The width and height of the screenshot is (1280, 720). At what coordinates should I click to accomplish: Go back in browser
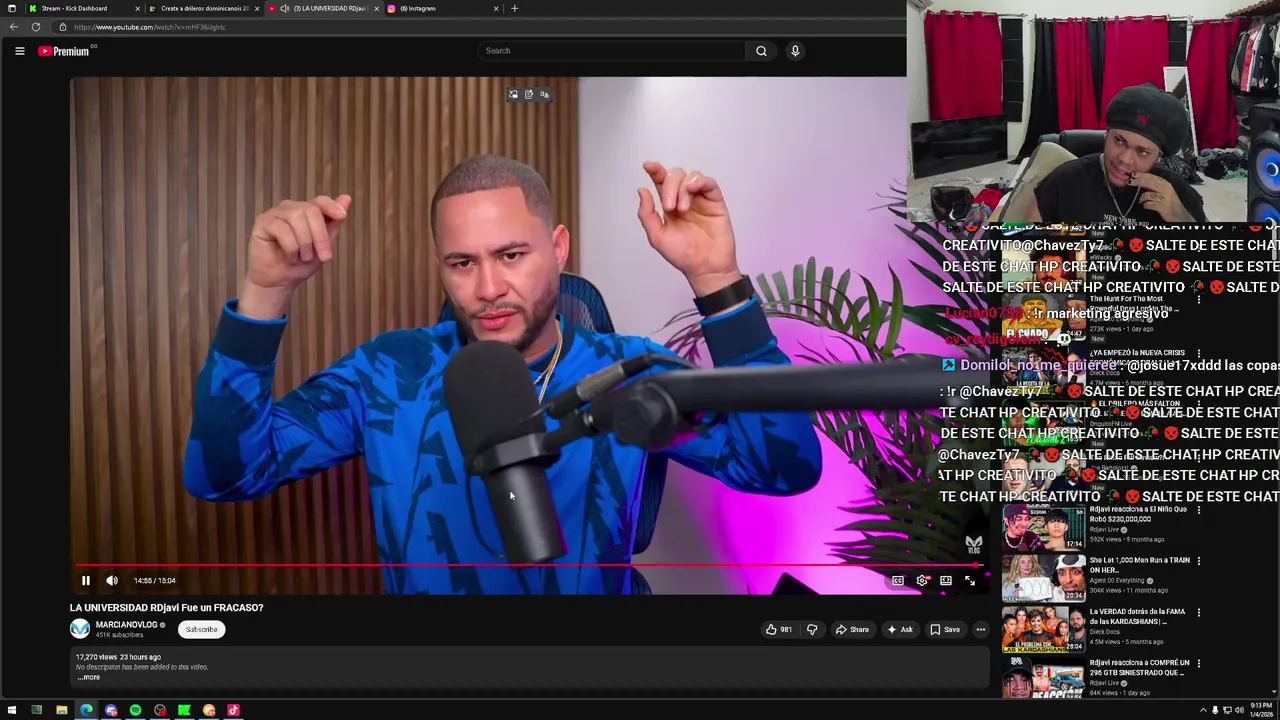point(13,27)
